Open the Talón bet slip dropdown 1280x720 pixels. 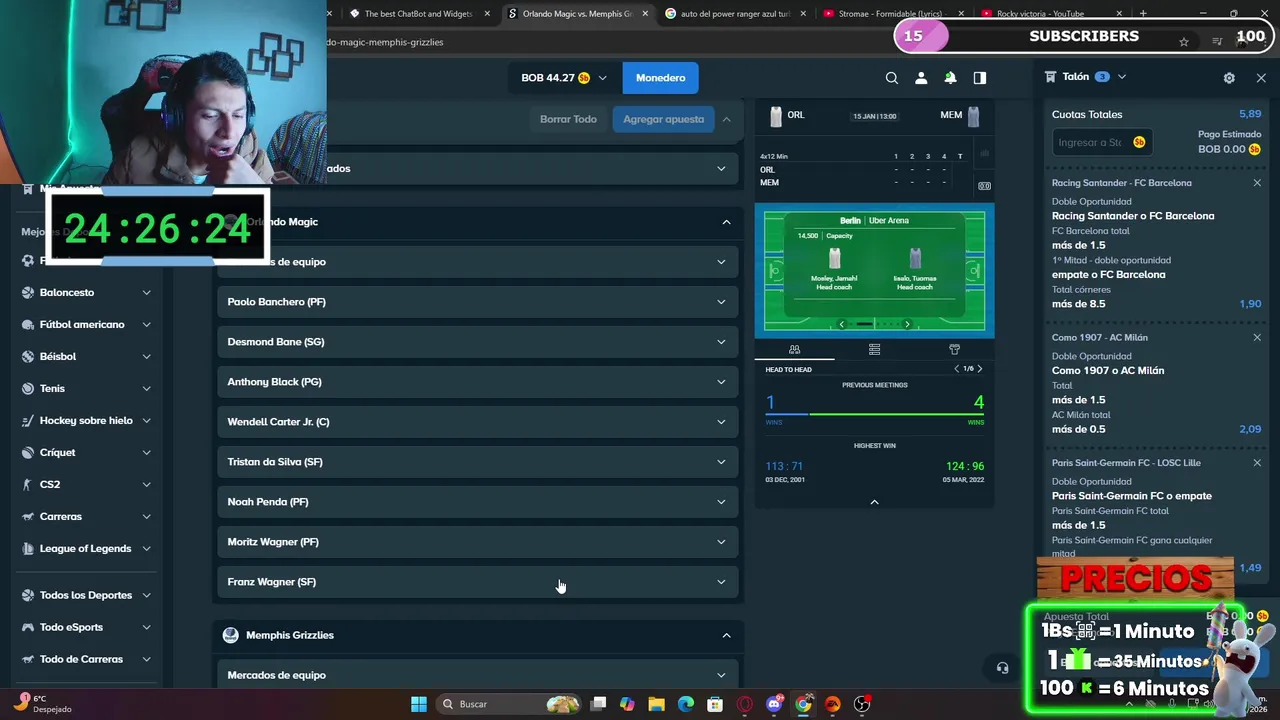click(1086, 77)
